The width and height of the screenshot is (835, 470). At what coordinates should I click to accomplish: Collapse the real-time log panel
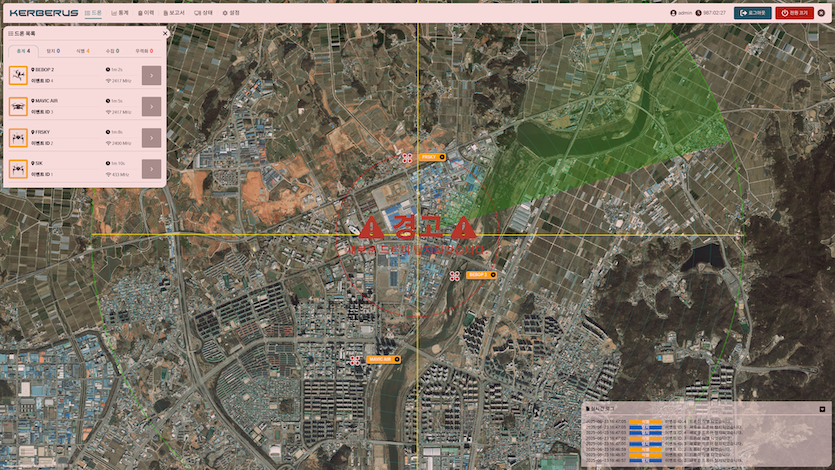(822, 409)
